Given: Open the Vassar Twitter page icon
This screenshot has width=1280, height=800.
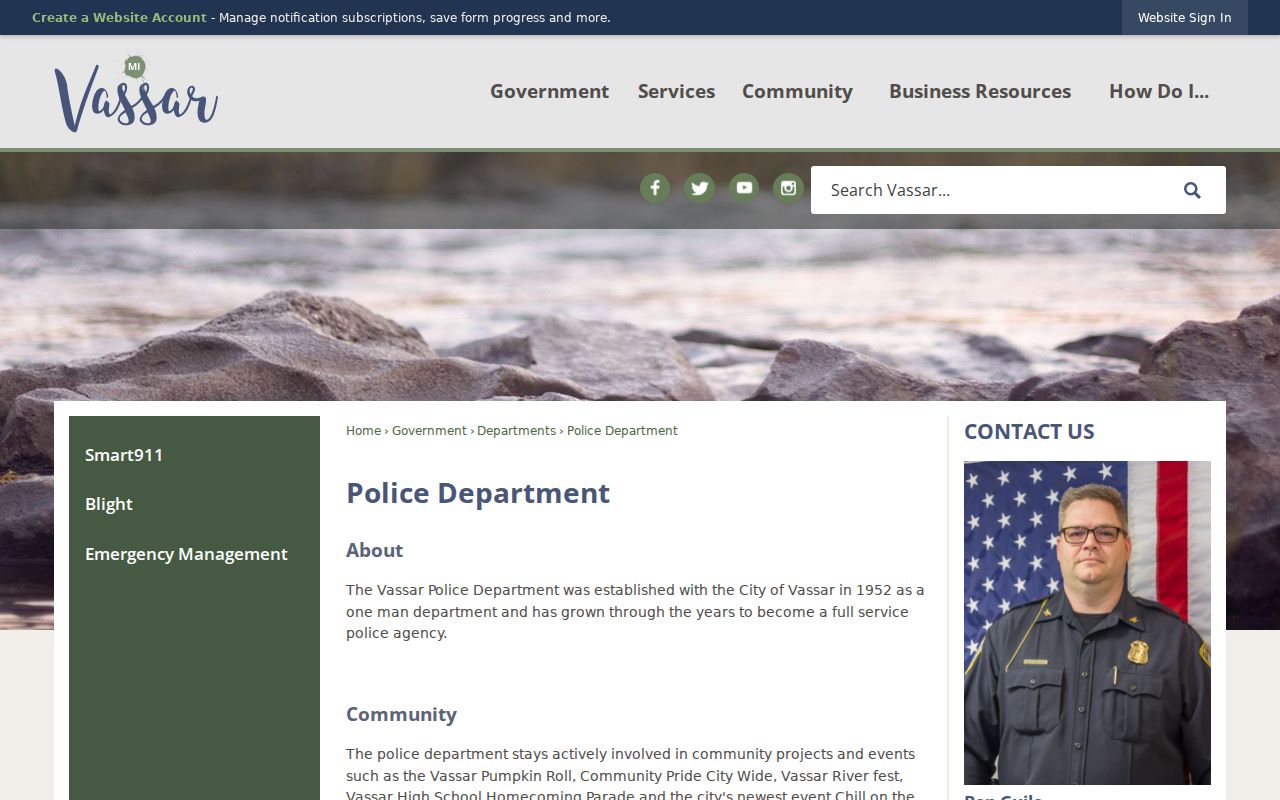Looking at the screenshot, I should point(699,188).
